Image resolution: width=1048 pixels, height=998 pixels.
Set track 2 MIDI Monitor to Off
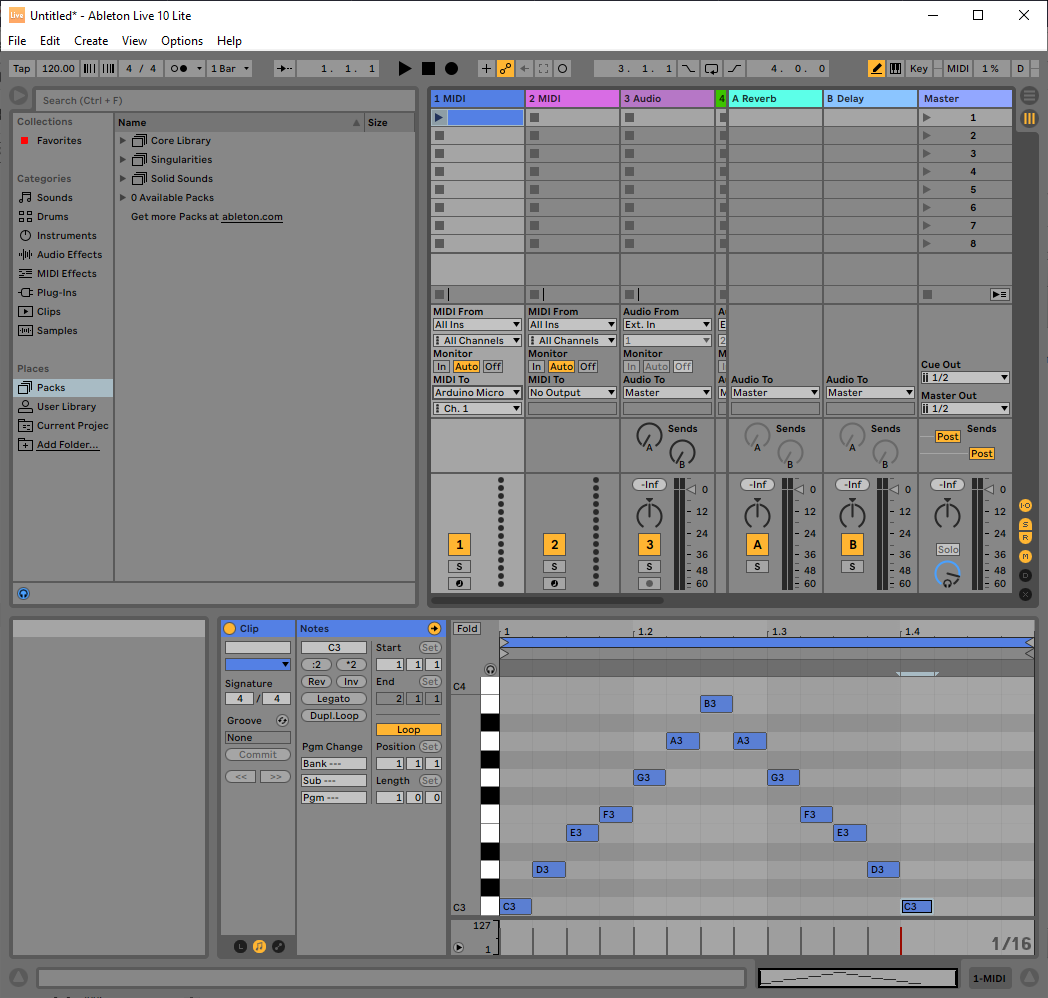588,366
